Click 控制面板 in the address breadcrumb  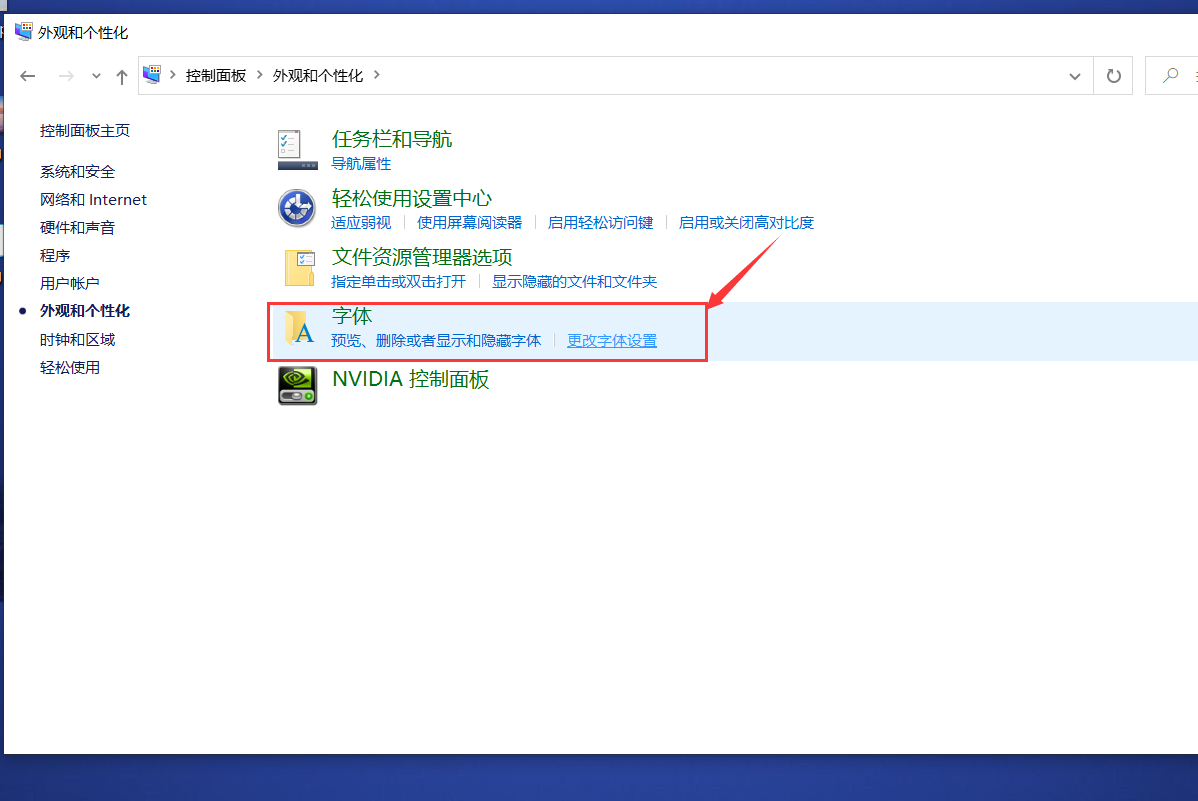tap(215, 76)
